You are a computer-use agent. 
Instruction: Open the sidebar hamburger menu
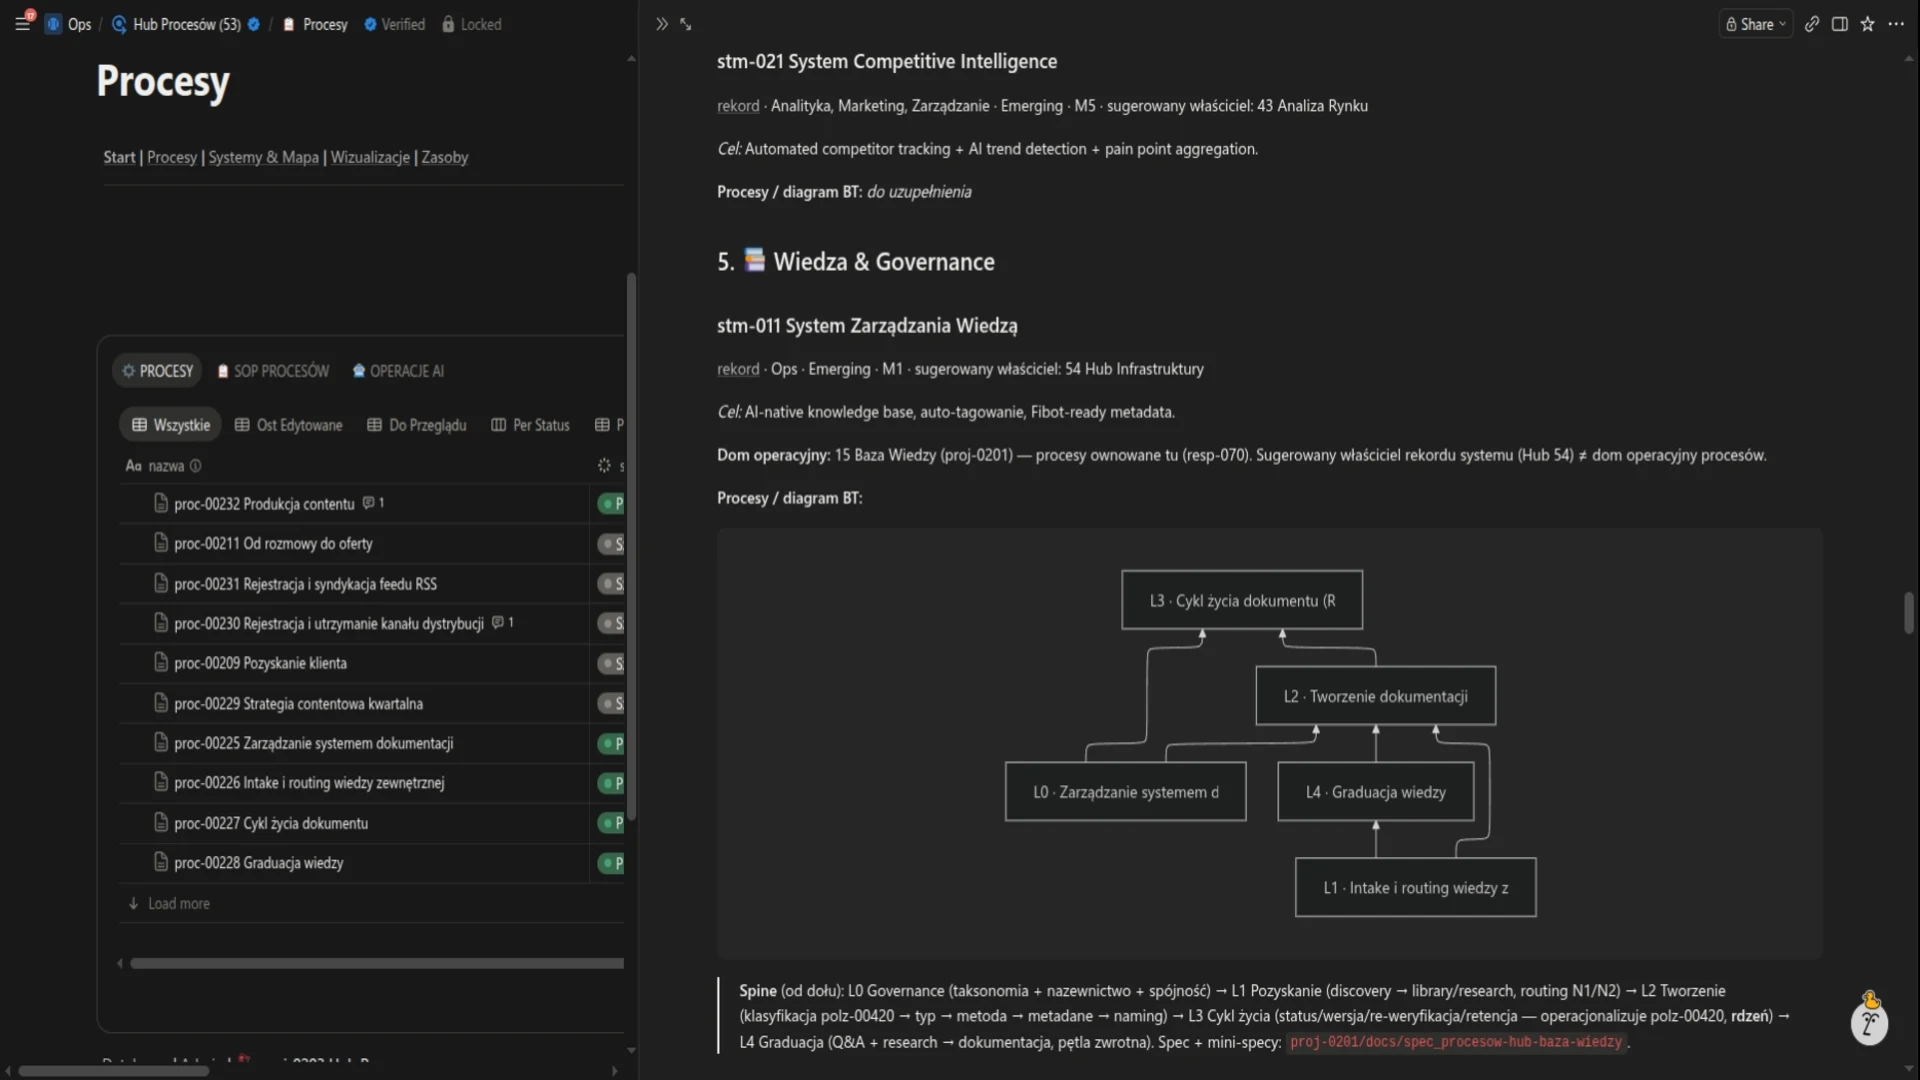(x=22, y=24)
